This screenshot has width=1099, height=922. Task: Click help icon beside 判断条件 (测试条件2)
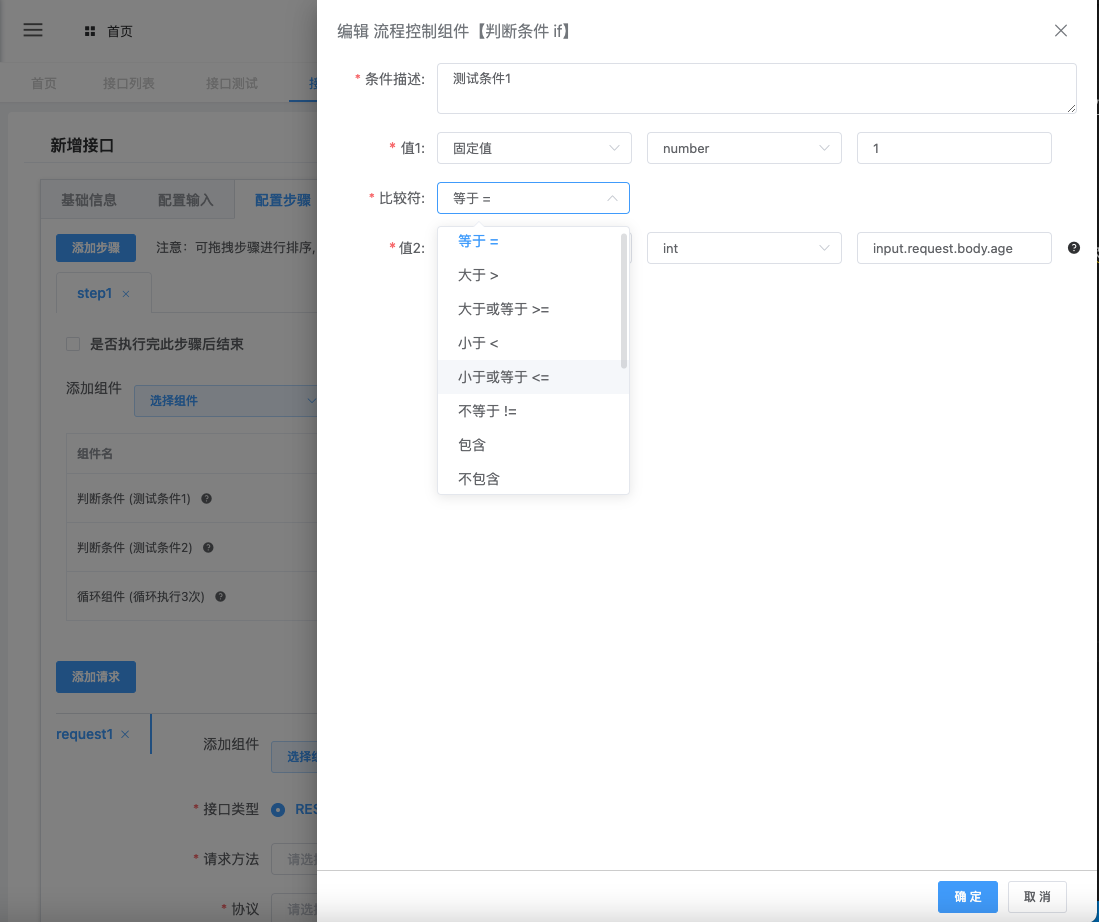point(208,548)
